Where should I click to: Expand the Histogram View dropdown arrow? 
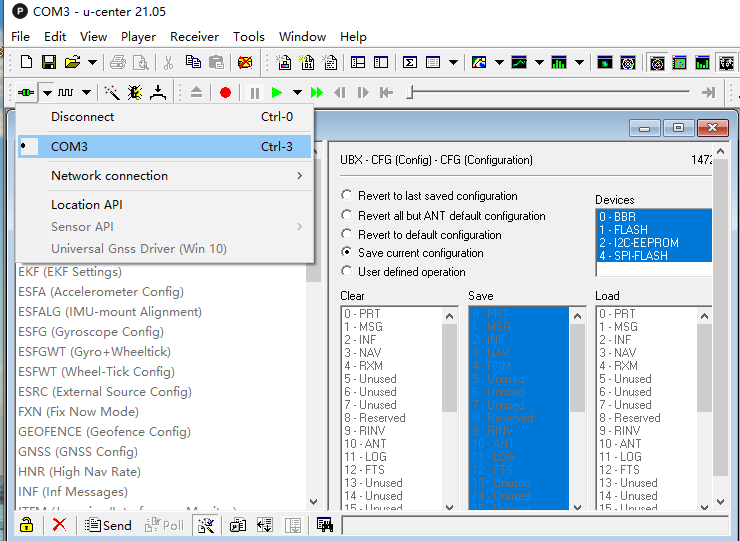[579, 62]
